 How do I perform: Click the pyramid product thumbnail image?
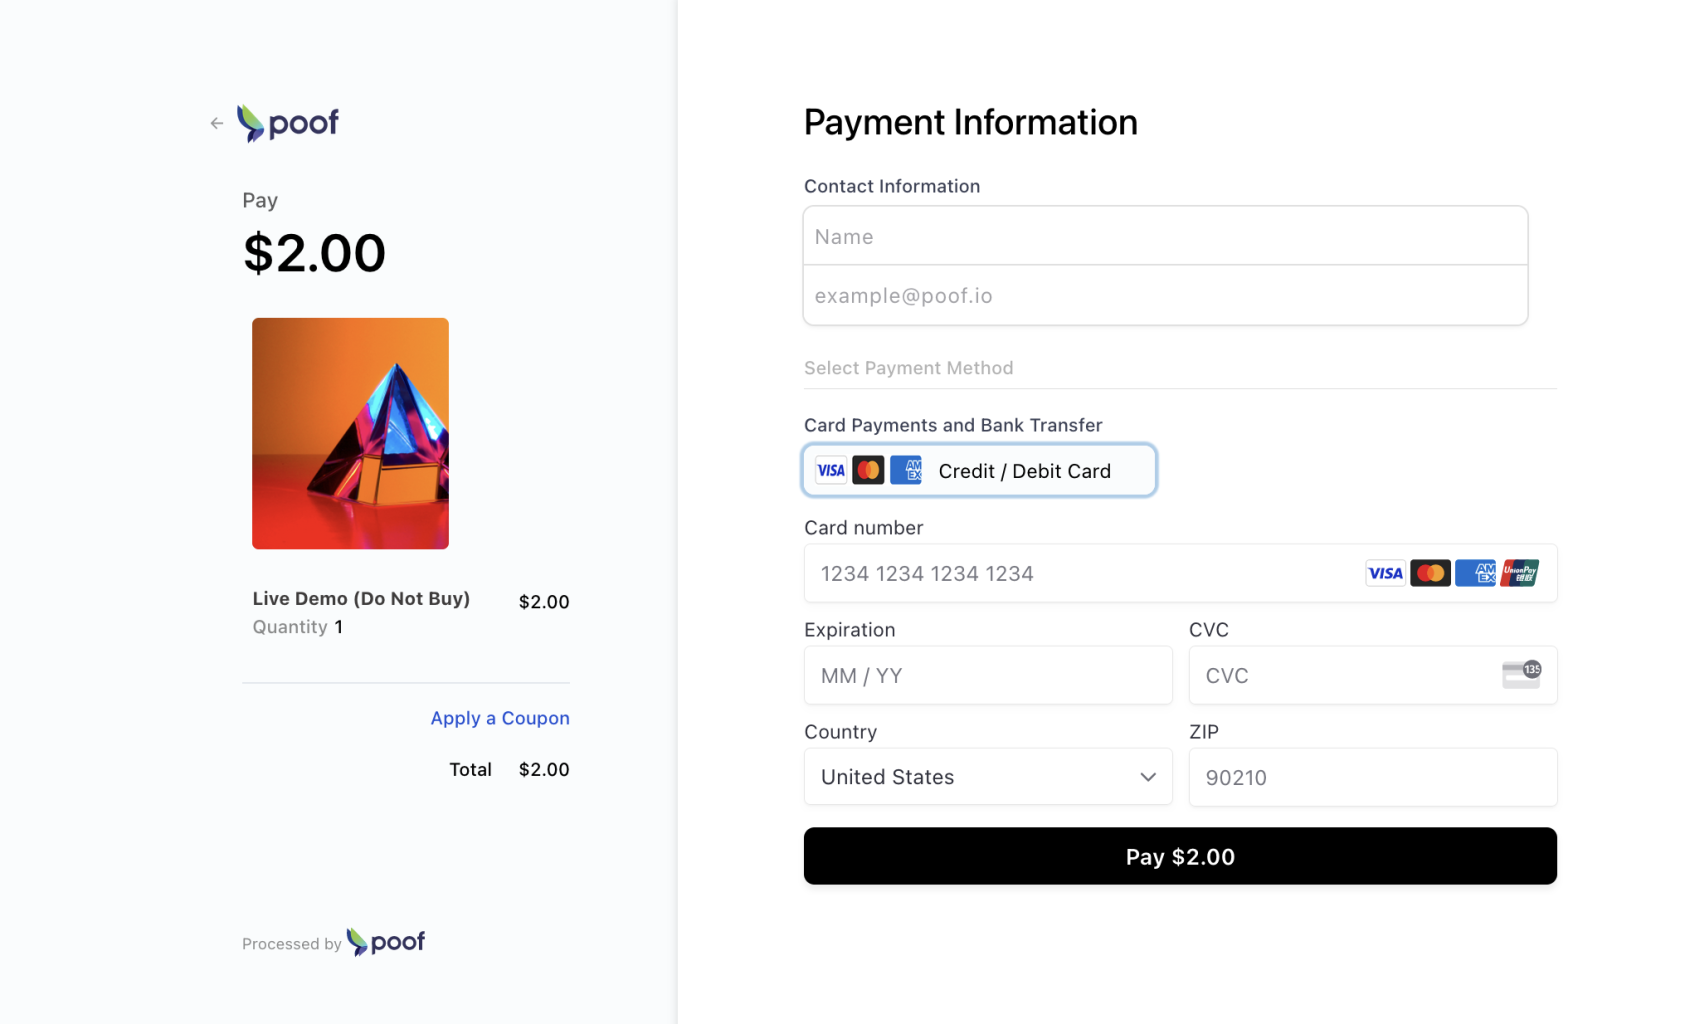pyautogui.click(x=350, y=433)
